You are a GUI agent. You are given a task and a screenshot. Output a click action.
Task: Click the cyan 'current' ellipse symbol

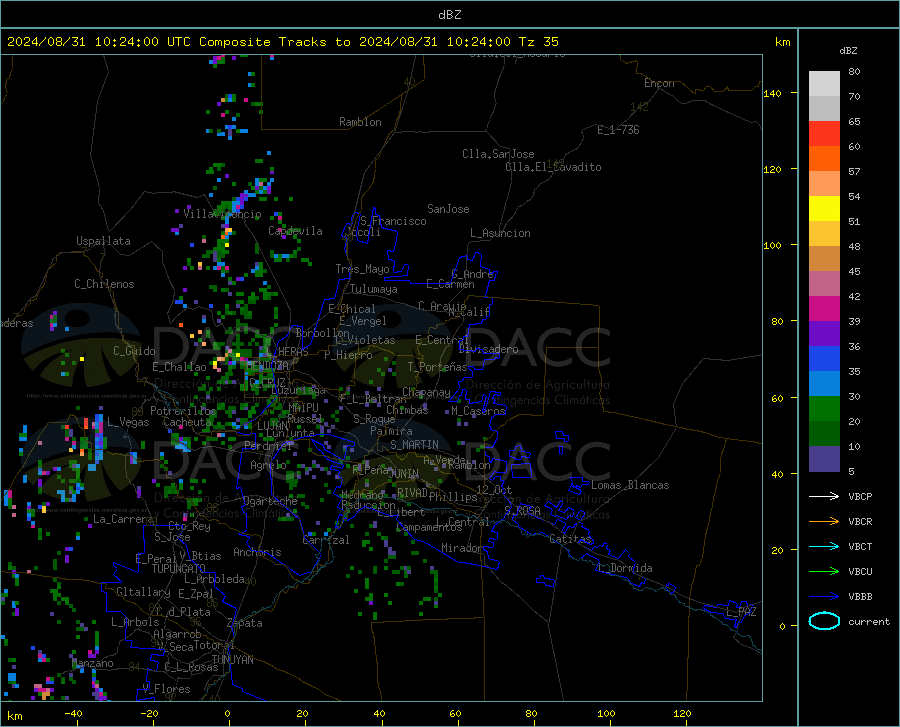coord(824,621)
